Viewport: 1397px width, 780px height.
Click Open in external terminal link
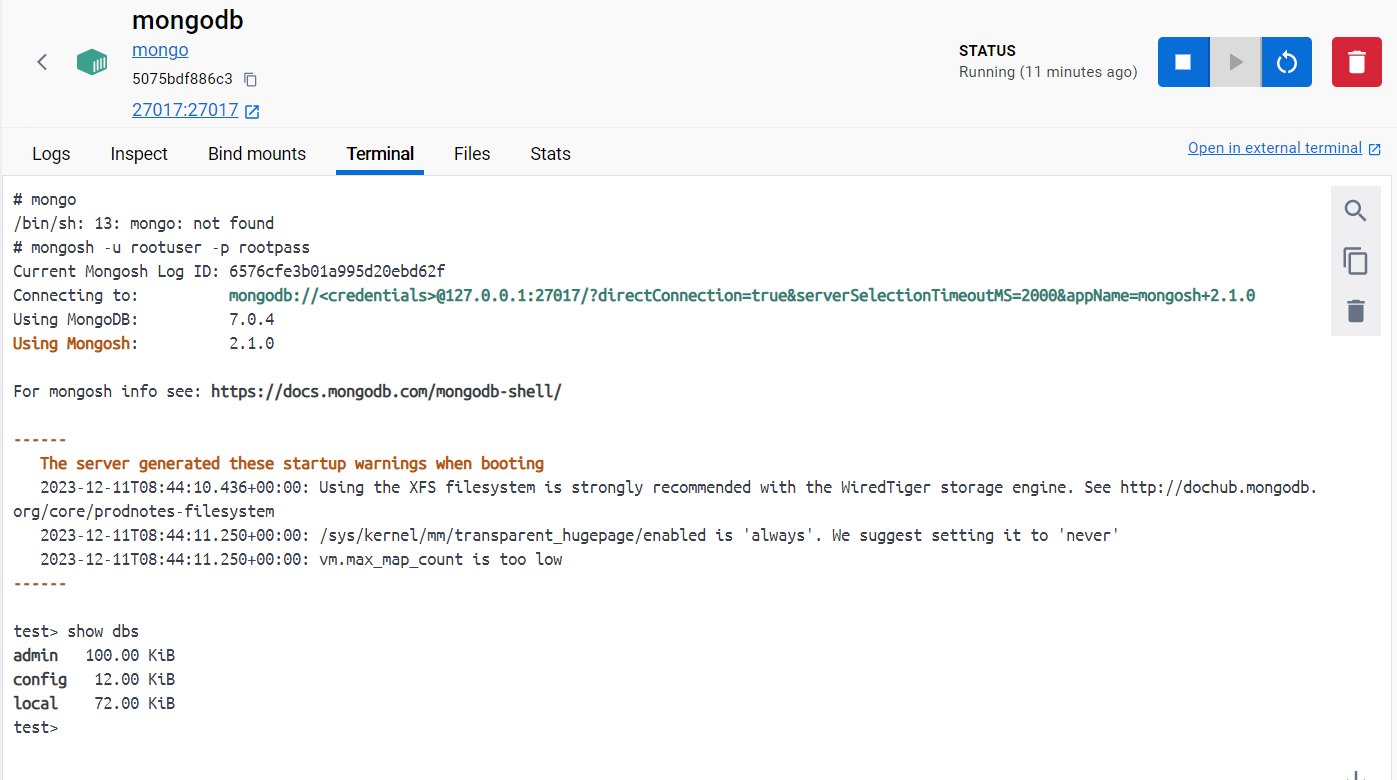tap(1275, 148)
